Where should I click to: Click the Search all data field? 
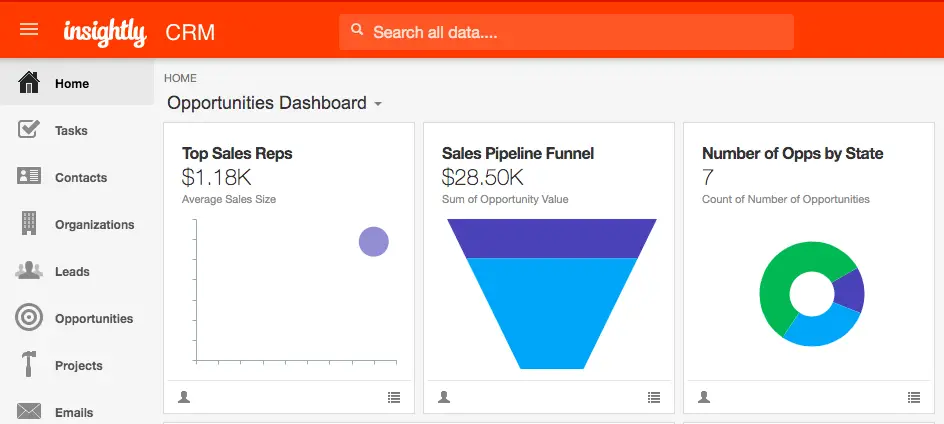(x=566, y=32)
